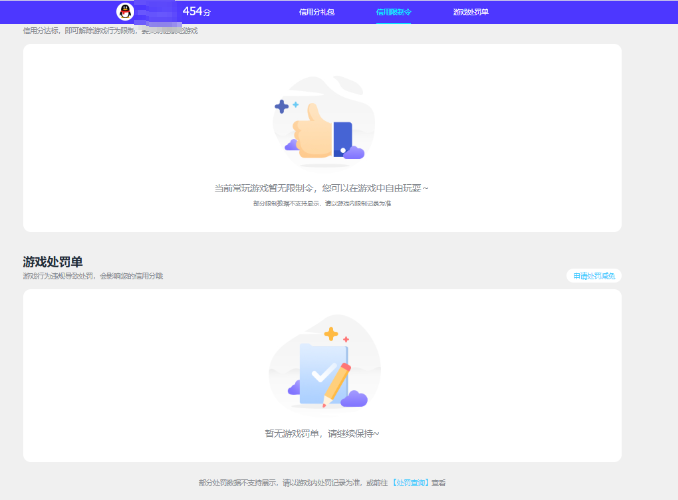678x500 pixels.
Task: Switch to the highlighted 信用限制令 tab
Action: click(x=393, y=12)
